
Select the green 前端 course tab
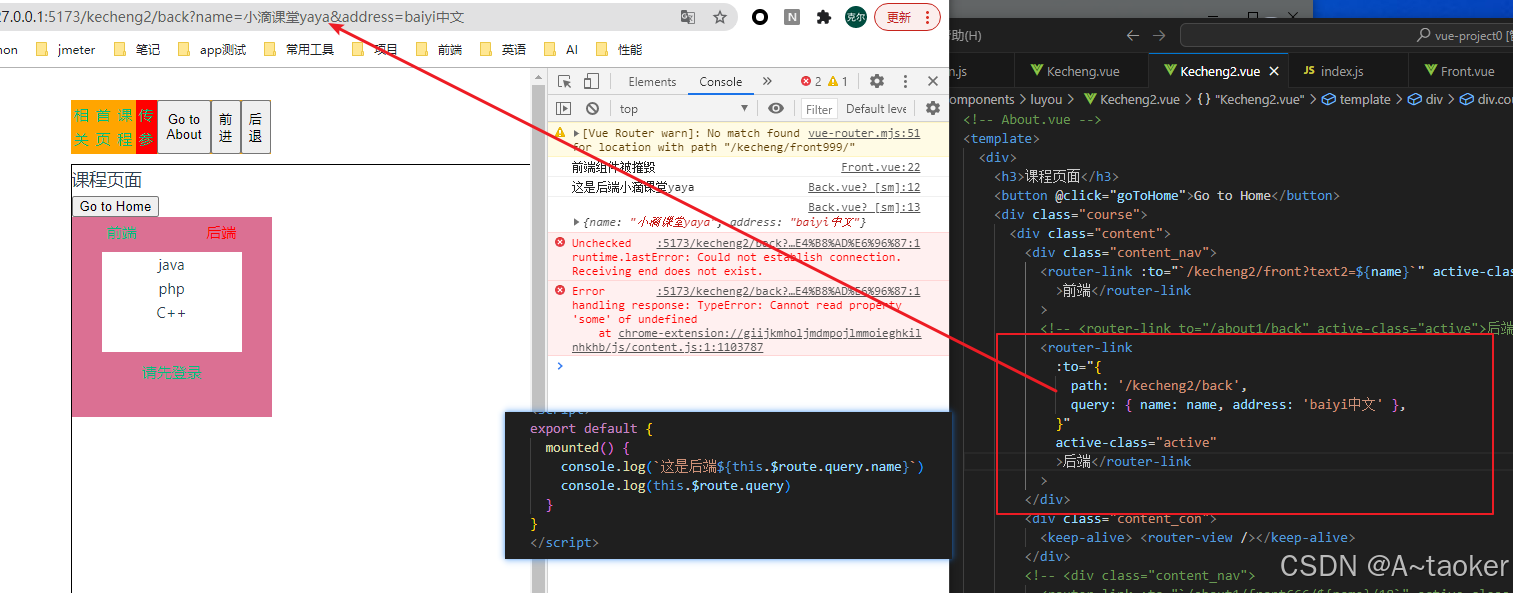(x=122, y=233)
